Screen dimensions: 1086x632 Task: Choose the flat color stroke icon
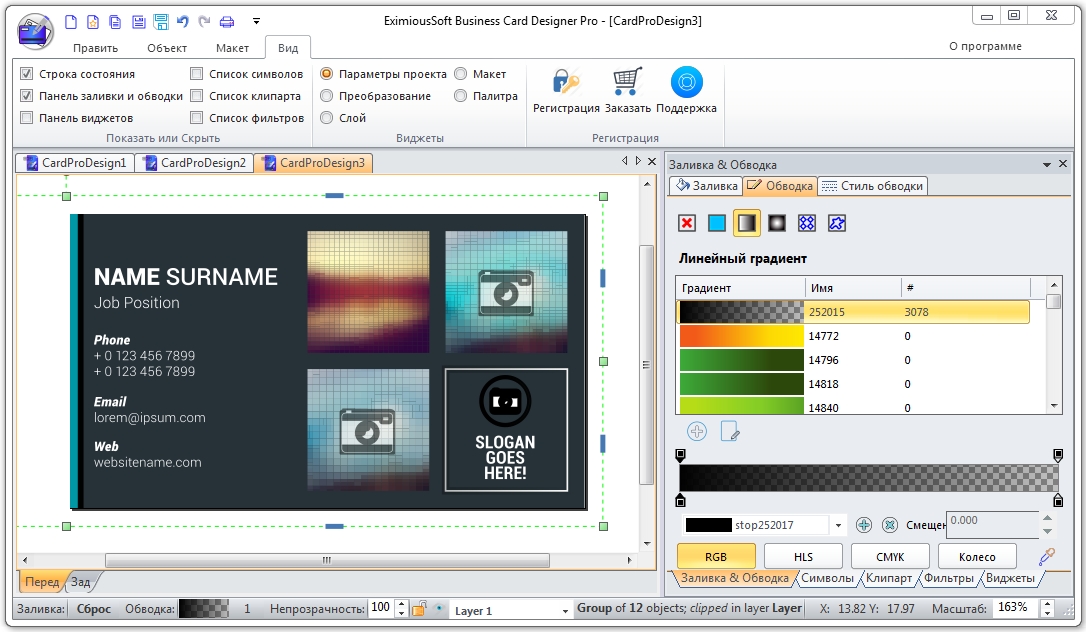pos(717,223)
